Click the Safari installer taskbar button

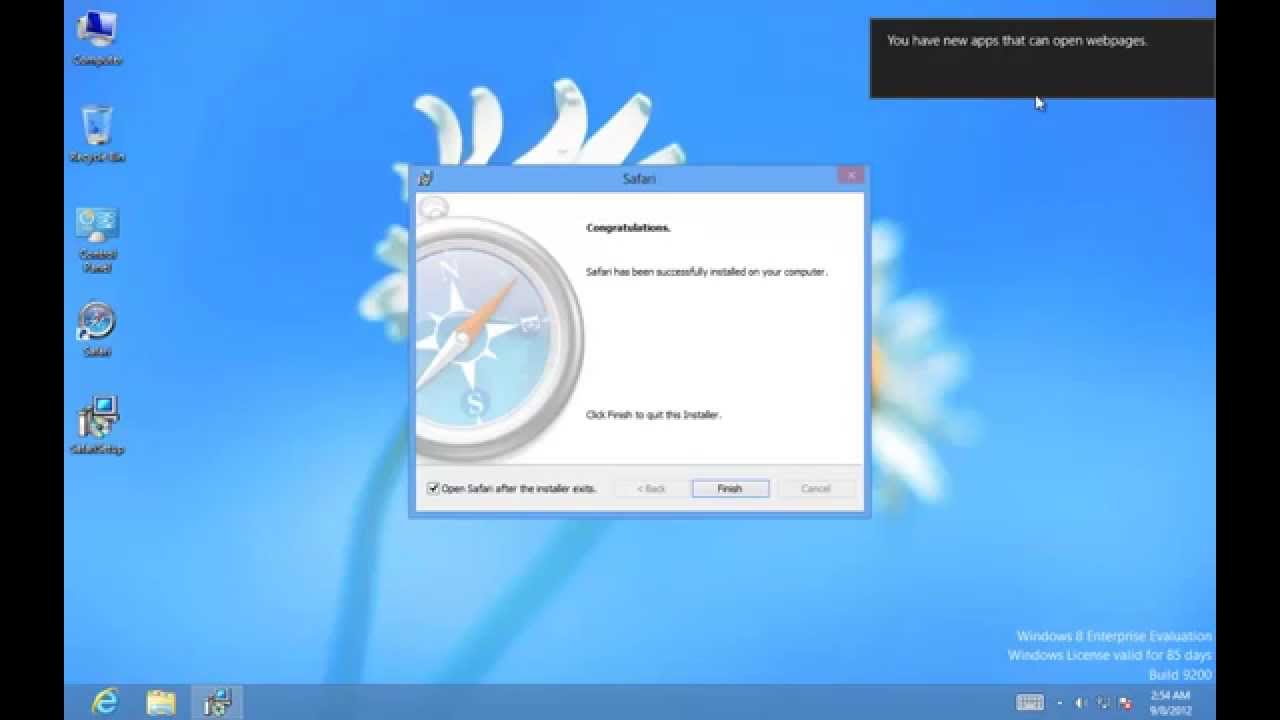coord(217,702)
